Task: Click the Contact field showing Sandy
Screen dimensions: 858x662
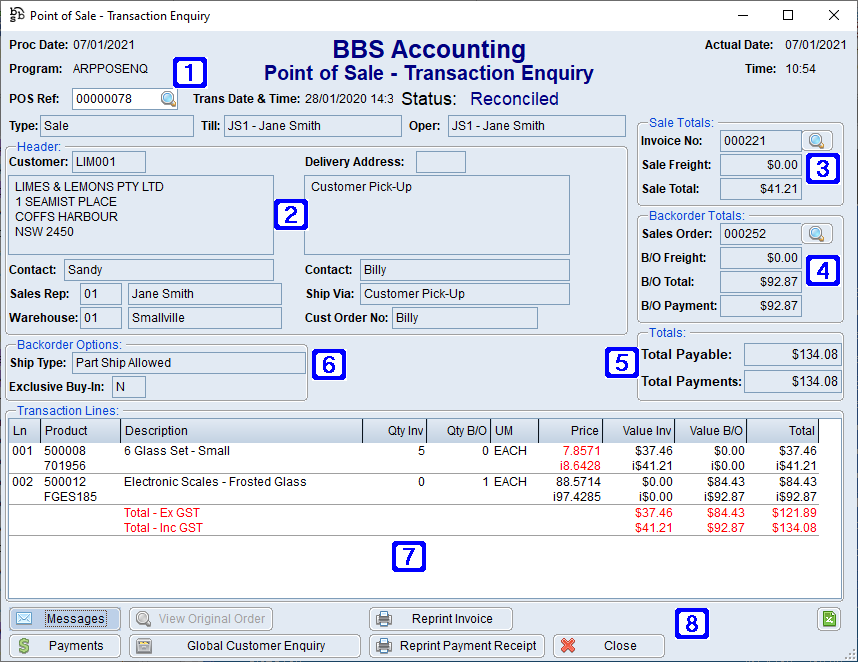Action: pyautogui.click(x=168, y=270)
